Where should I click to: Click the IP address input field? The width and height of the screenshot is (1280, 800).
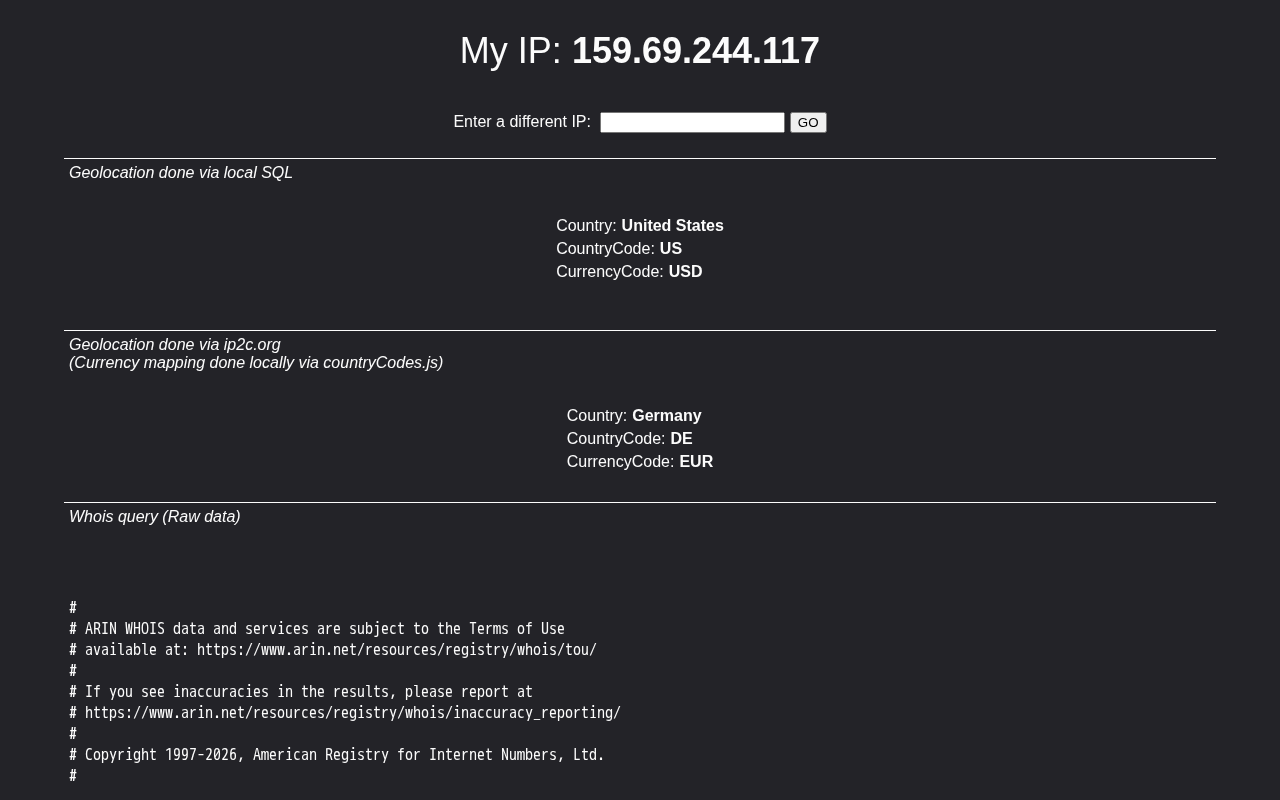692,122
